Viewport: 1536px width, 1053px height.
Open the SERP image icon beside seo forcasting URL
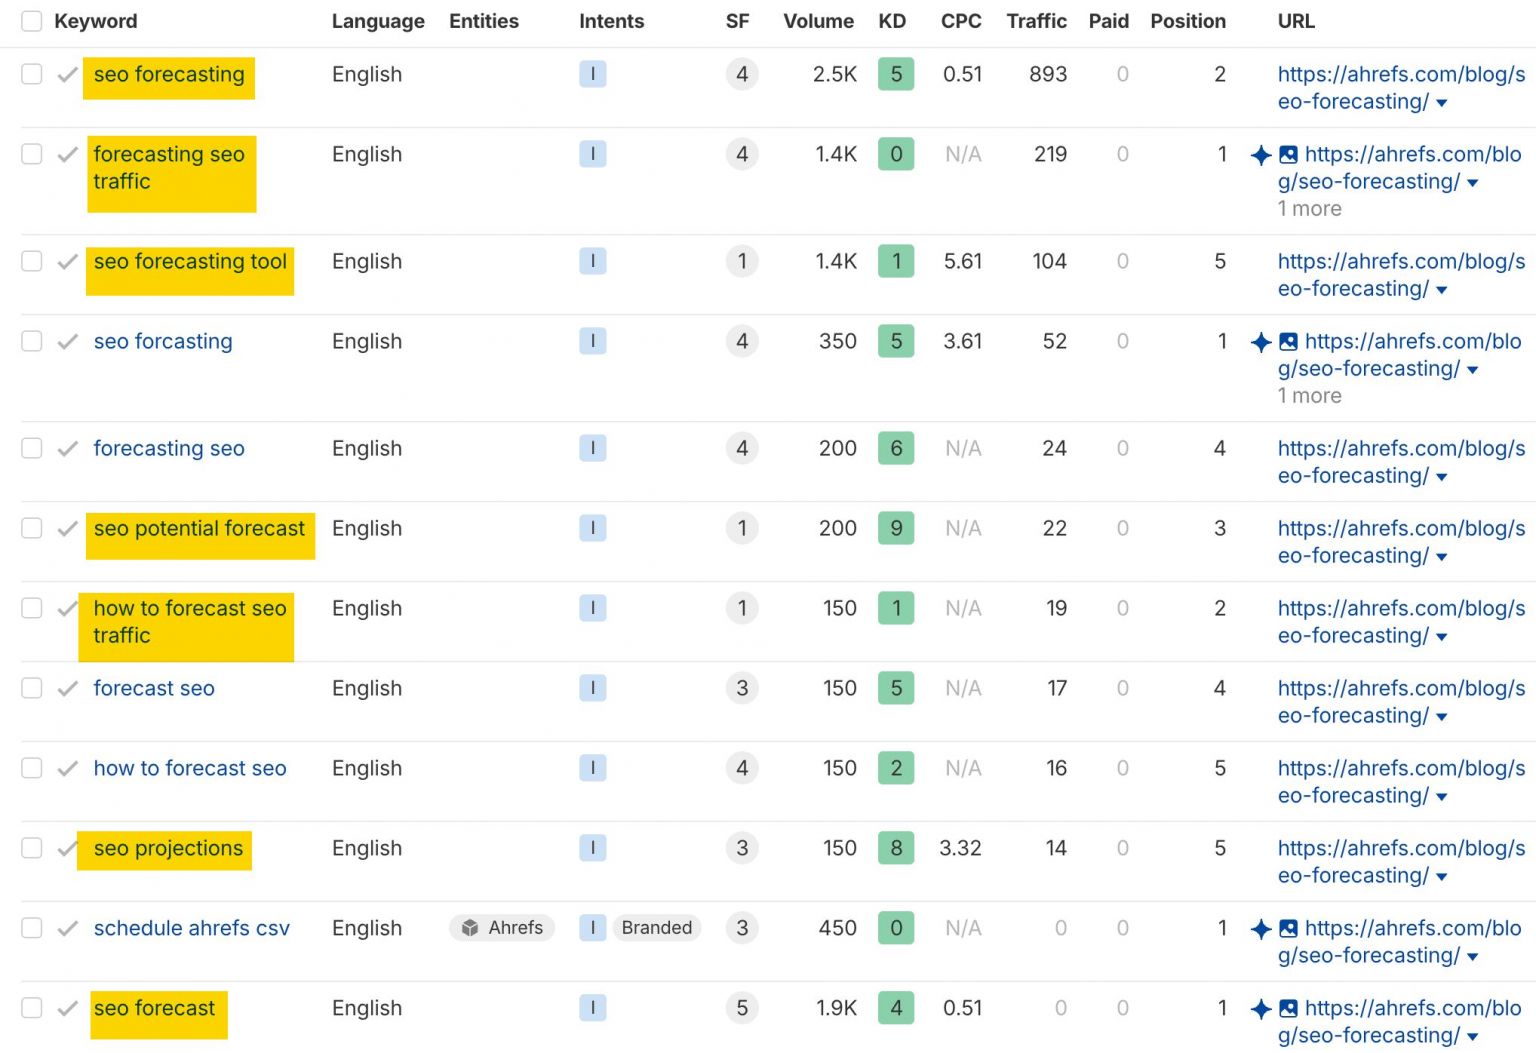pyautogui.click(x=1289, y=341)
